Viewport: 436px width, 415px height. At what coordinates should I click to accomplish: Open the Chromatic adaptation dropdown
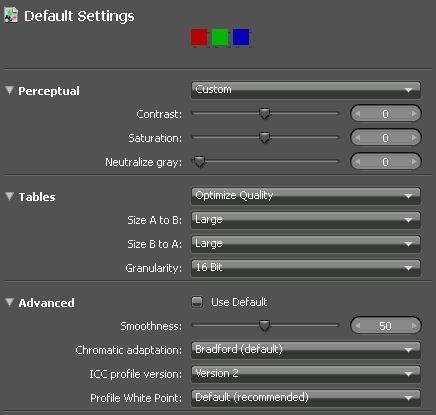point(306,350)
